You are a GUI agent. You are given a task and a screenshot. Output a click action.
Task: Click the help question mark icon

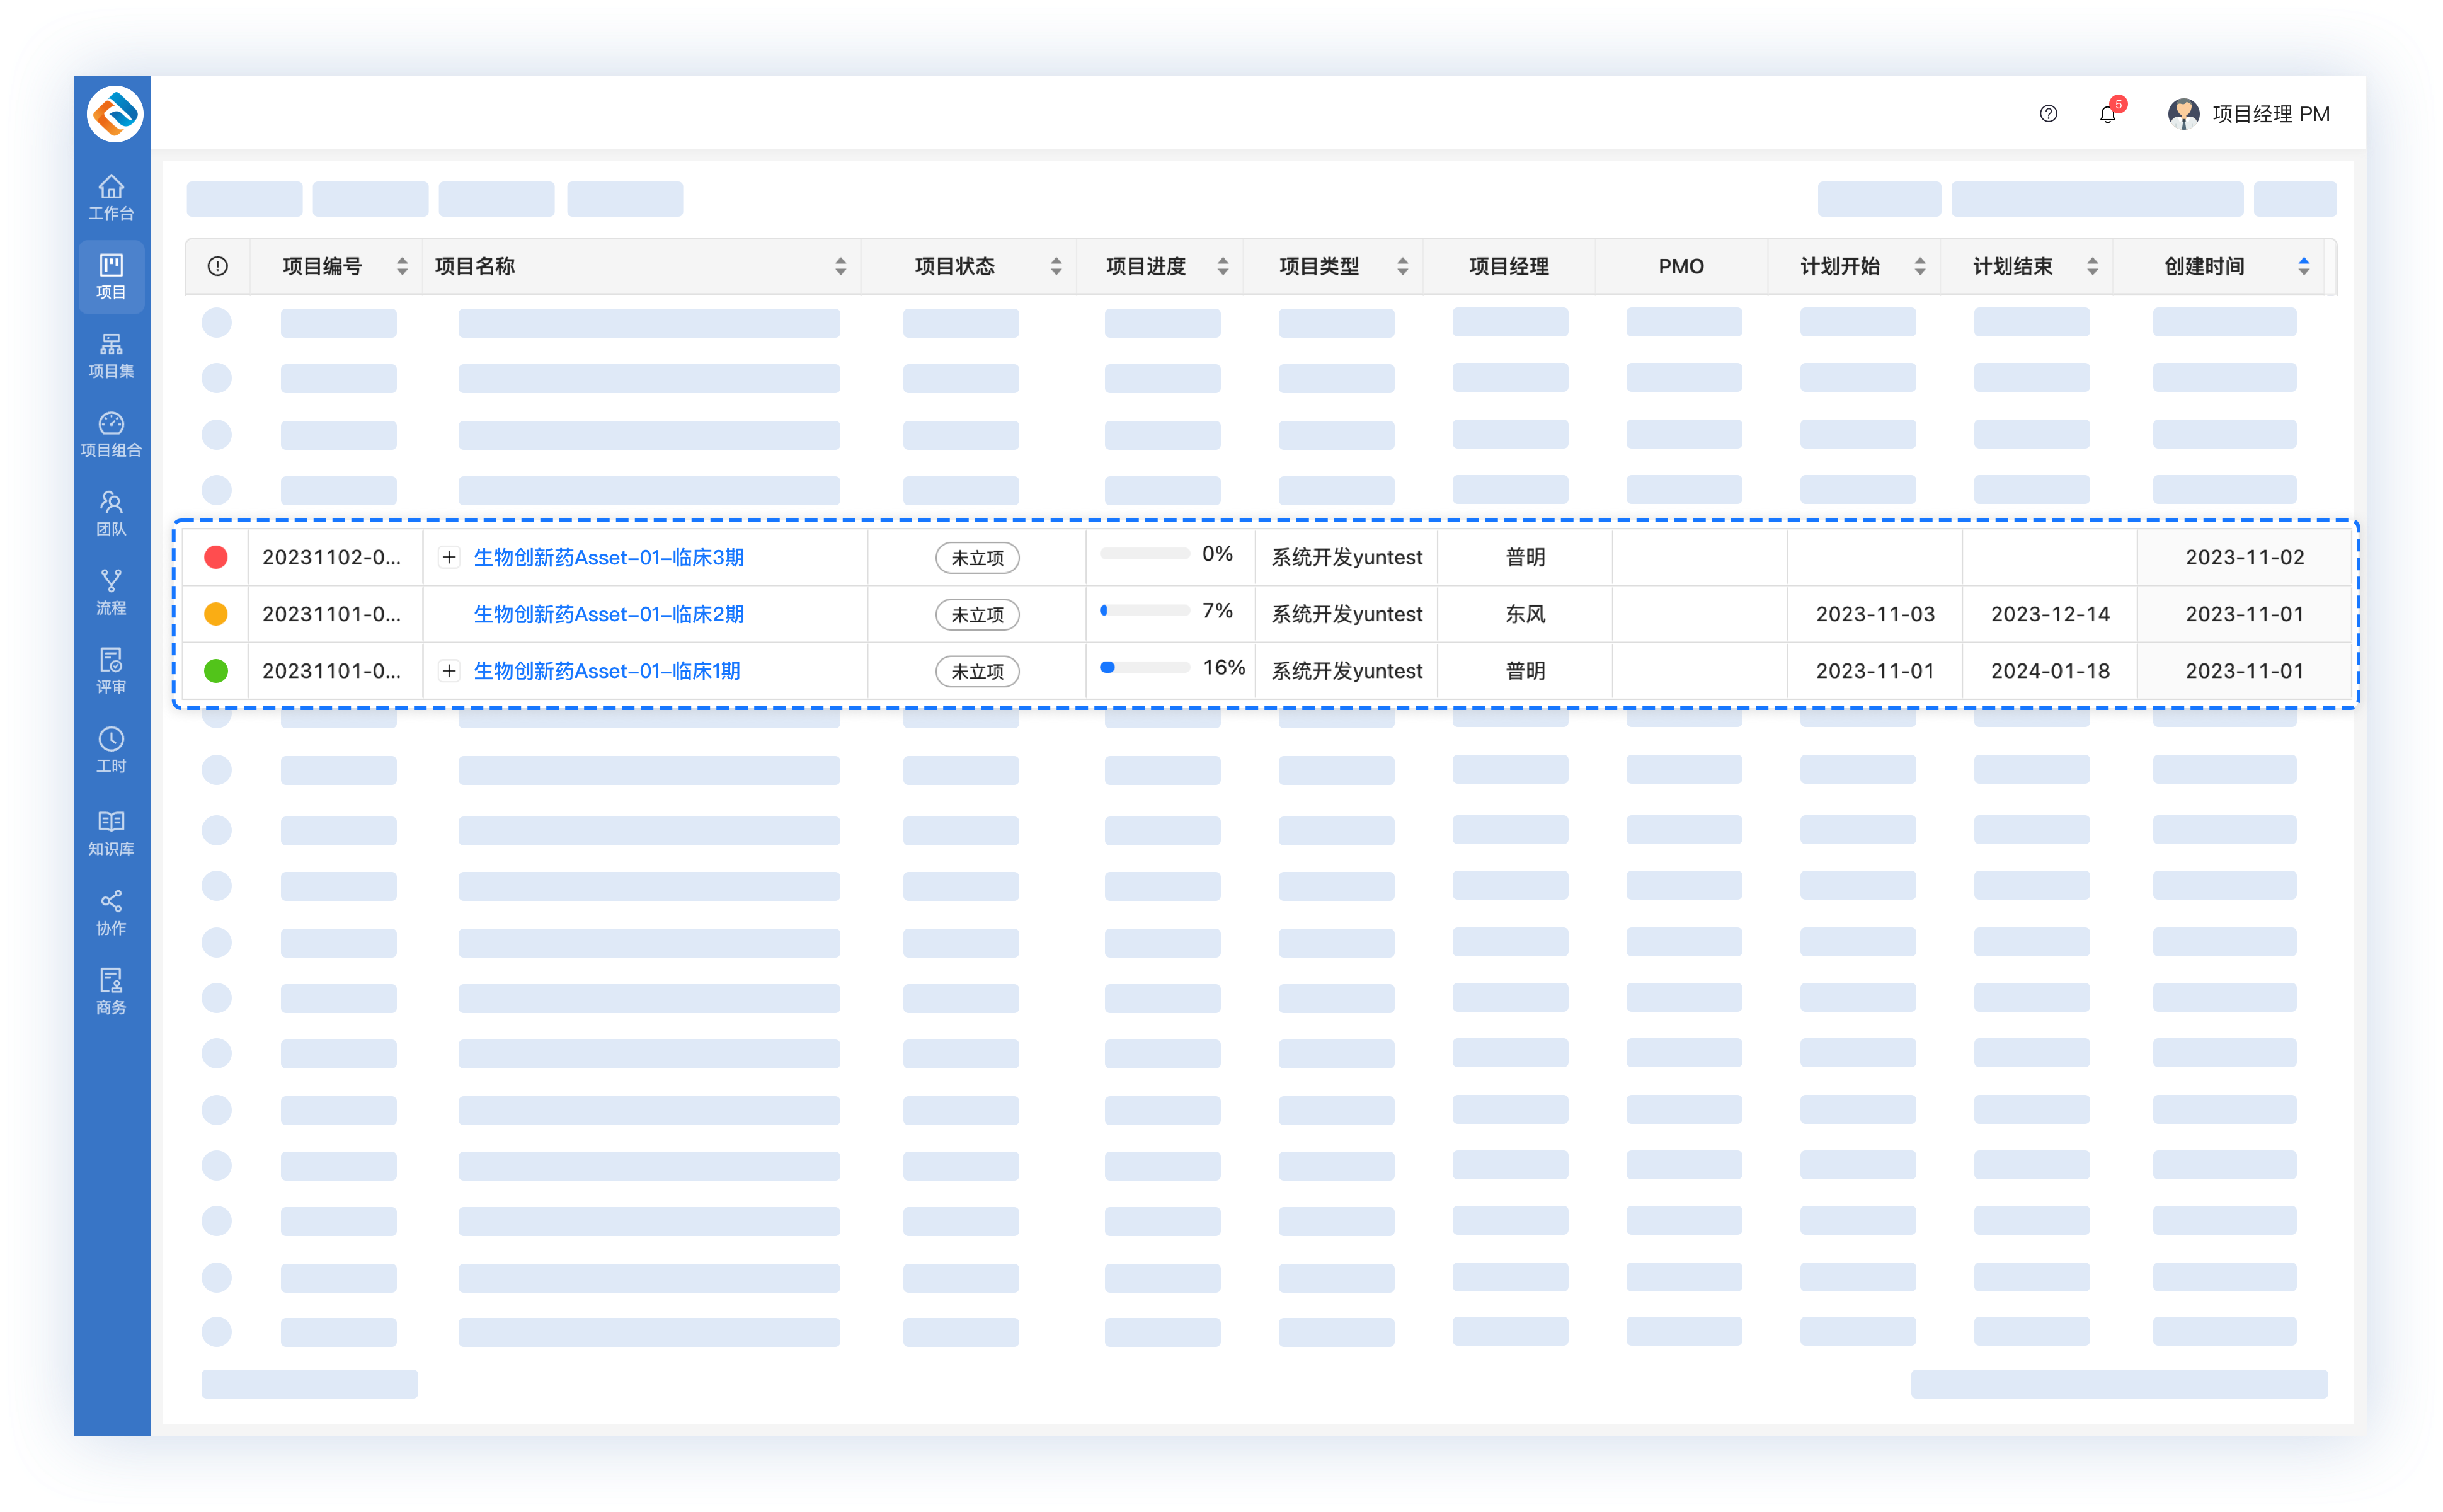coord(2048,114)
